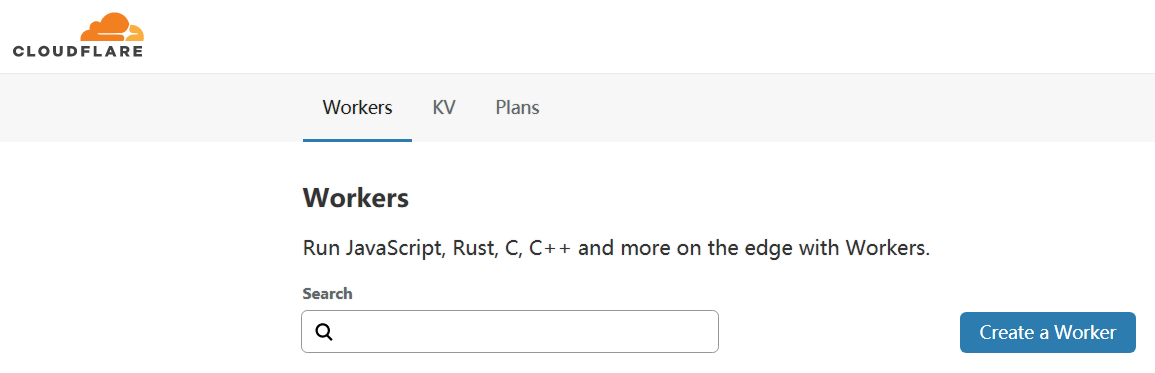Return home via the Cloudflare logo
The height and width of the screenshot is (373, 1155).
point(78,35)
